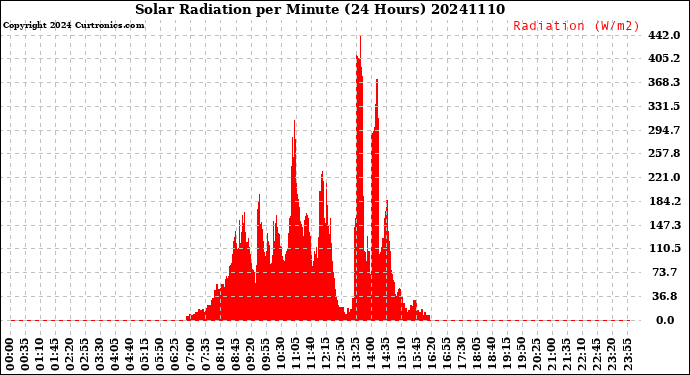The height and width of the screenshot is (375, 690).
Task: Click the 11:05 time label
Action: pyautogui.click(x=296, y=355)
